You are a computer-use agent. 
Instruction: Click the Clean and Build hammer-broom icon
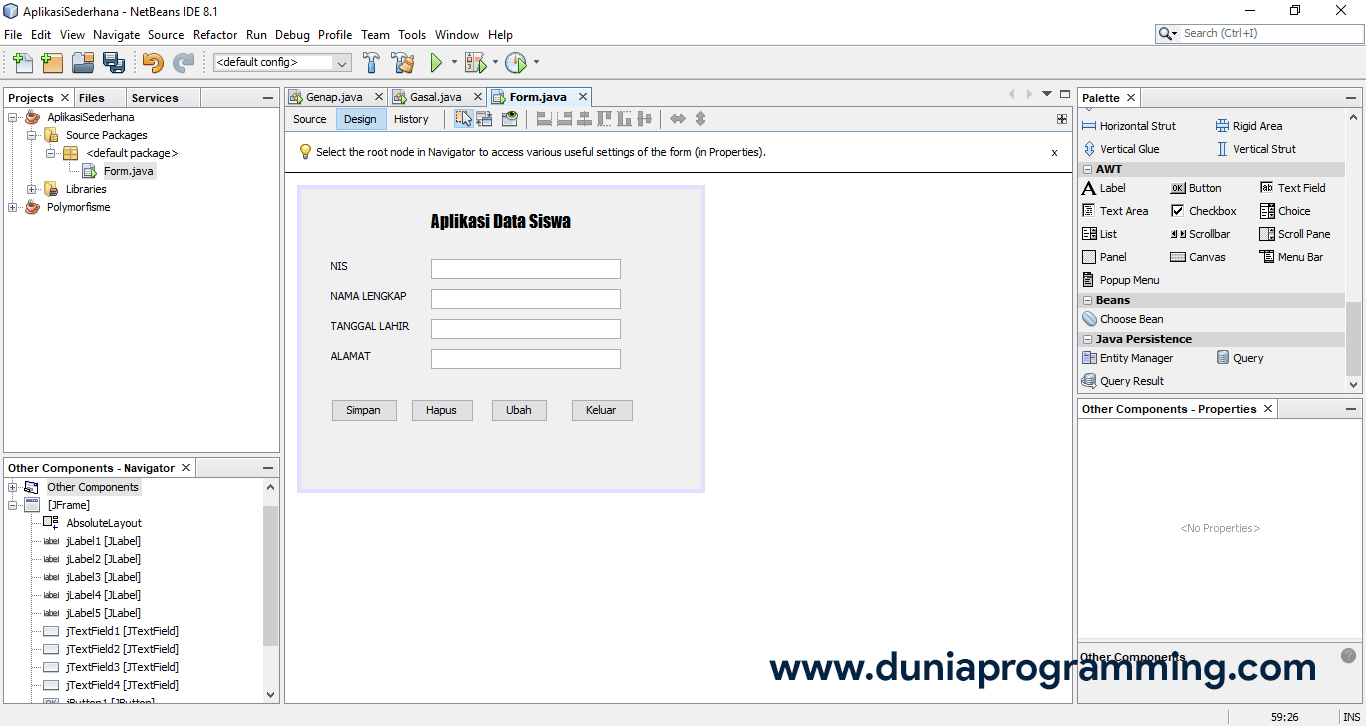pos(403,61)
